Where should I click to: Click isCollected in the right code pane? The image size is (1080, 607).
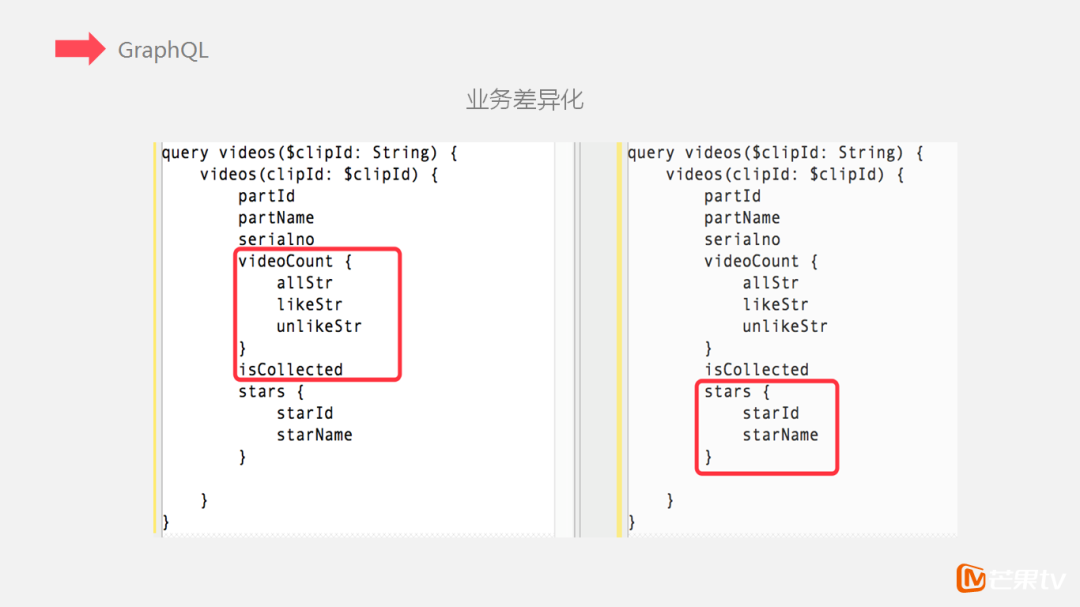pyautogui.click(x=756, y=370)
